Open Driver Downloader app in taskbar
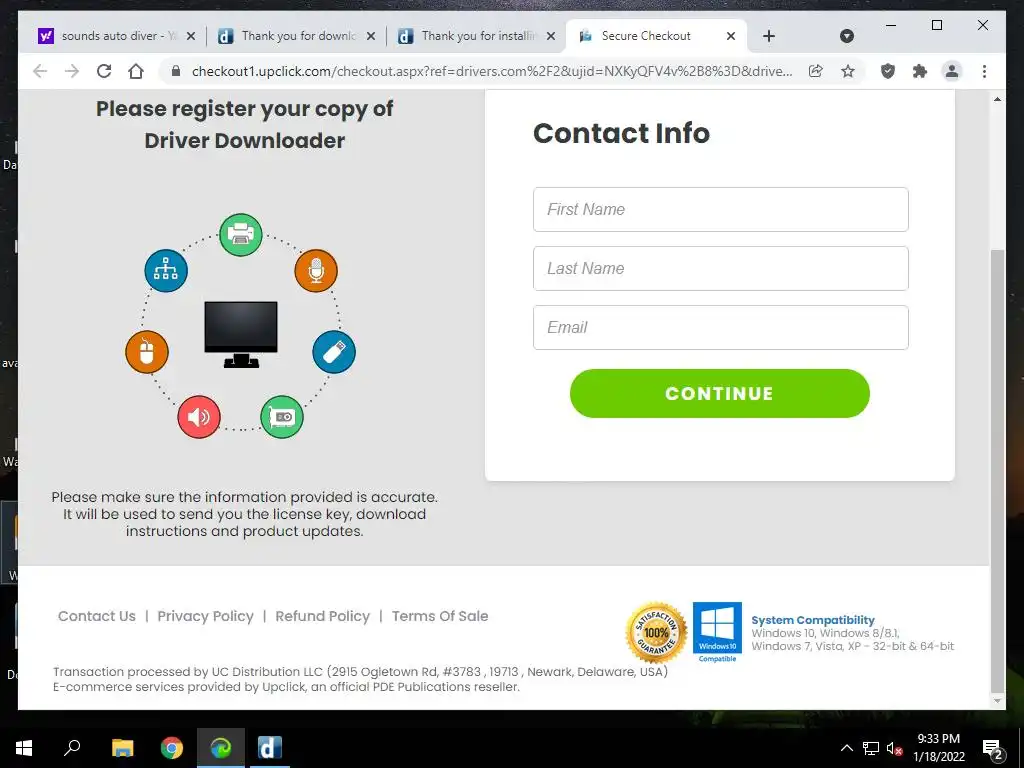1024x768 pixels. 270,748
